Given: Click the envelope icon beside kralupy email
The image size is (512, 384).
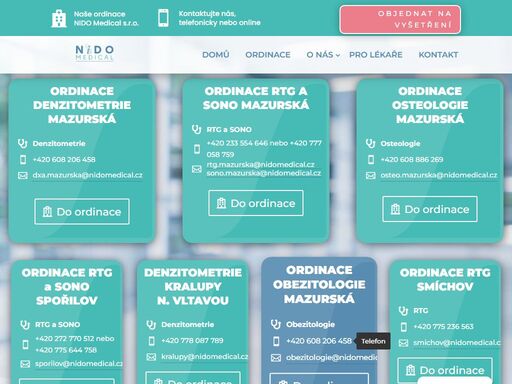Looking at the screenshot, I should click(x=151, y=357).
